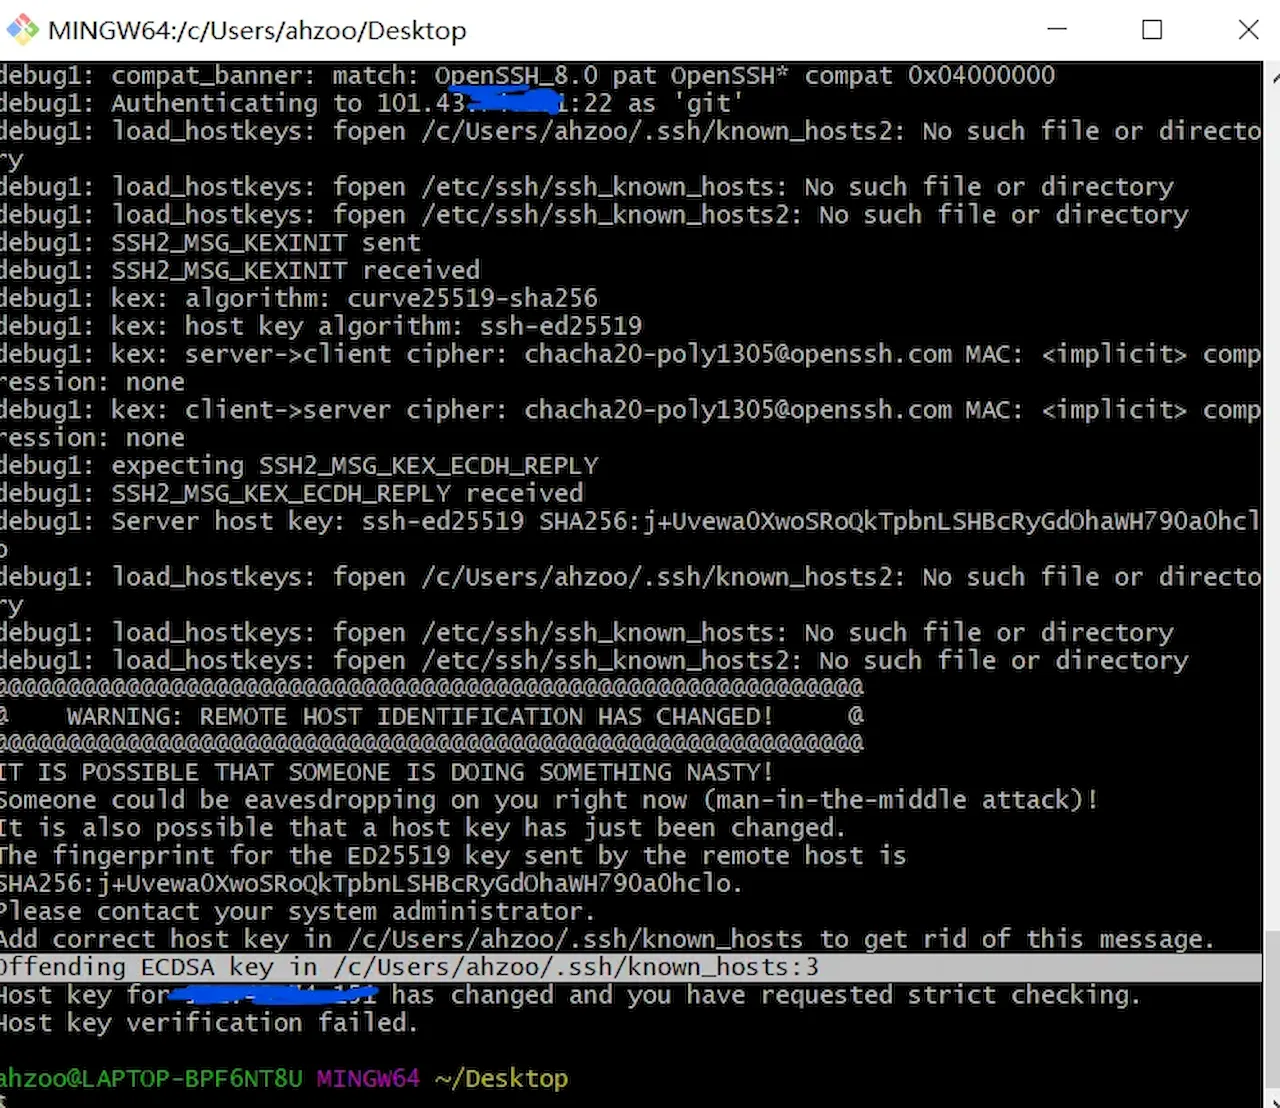Click the scrollbar up arrow
1280x1108 pixels.
(1273, 74)
